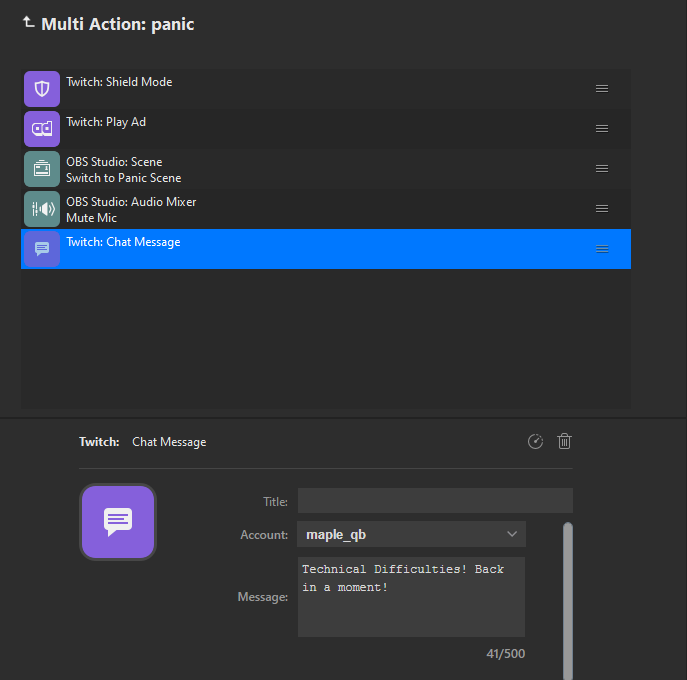
Task: Click the Chat Message icon in the list
Action: pos(42,249)
